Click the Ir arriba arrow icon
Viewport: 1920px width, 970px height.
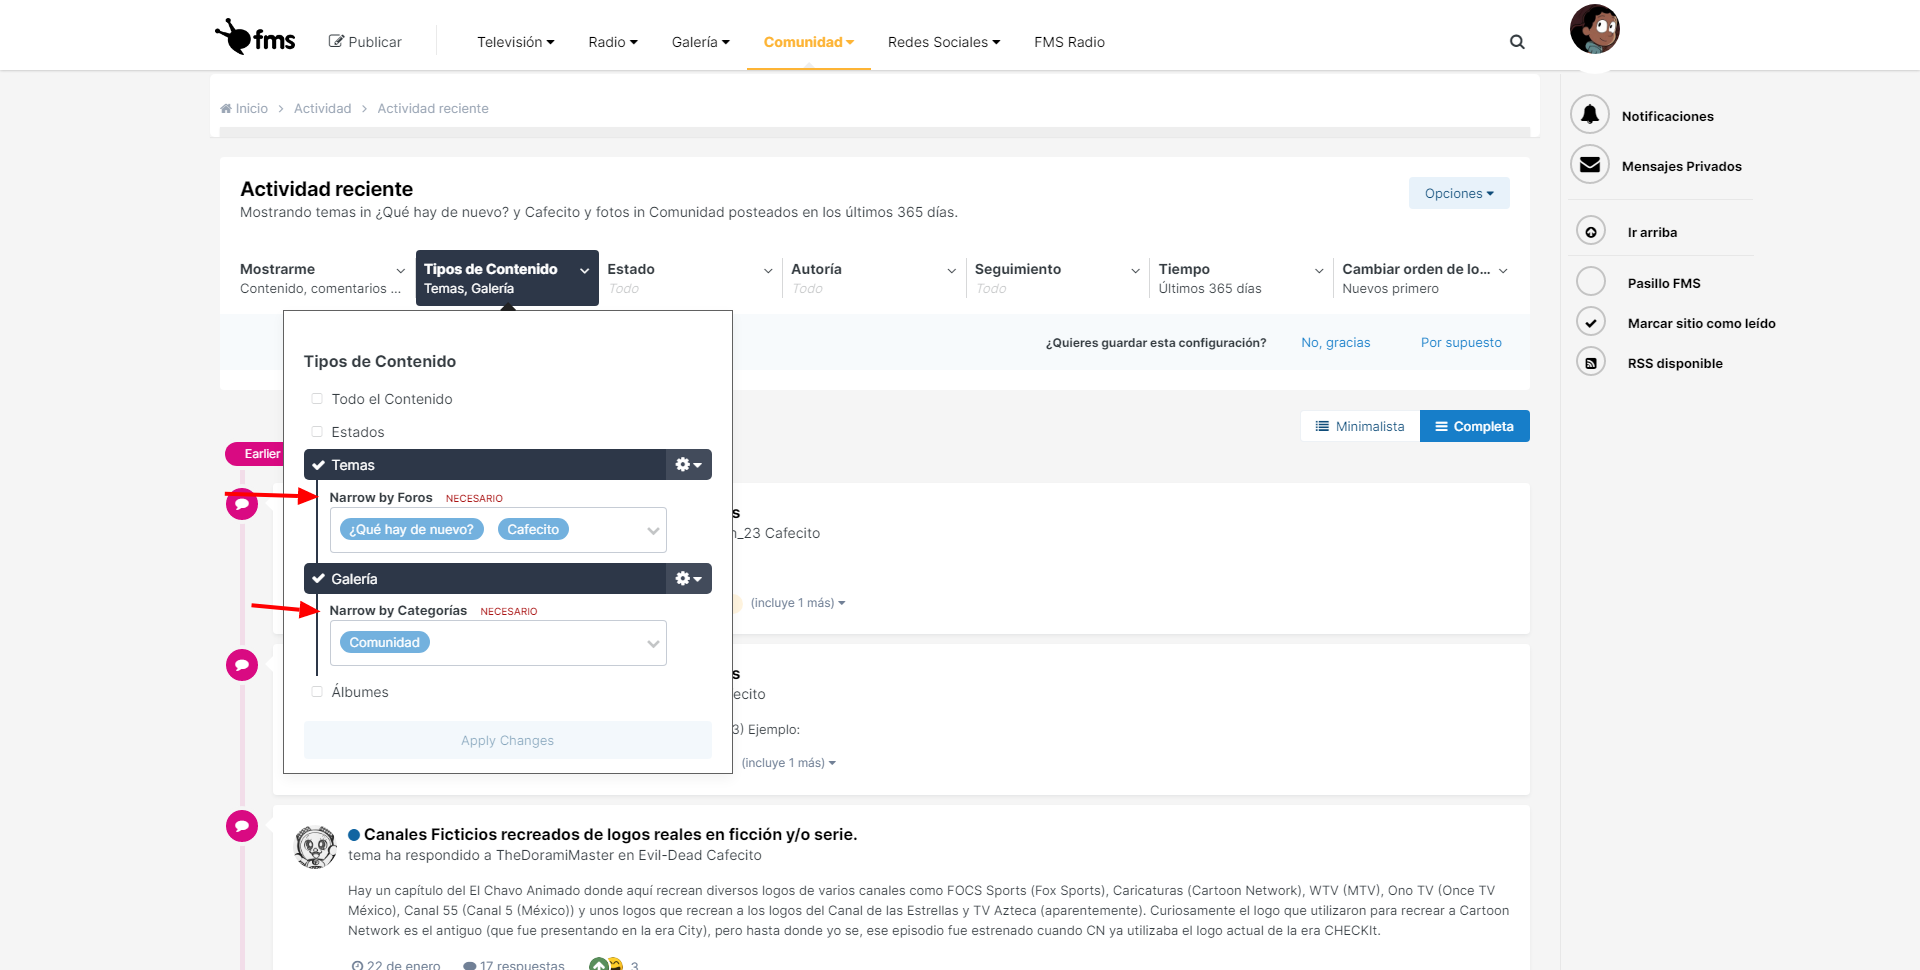click(x=1591, y=232)
